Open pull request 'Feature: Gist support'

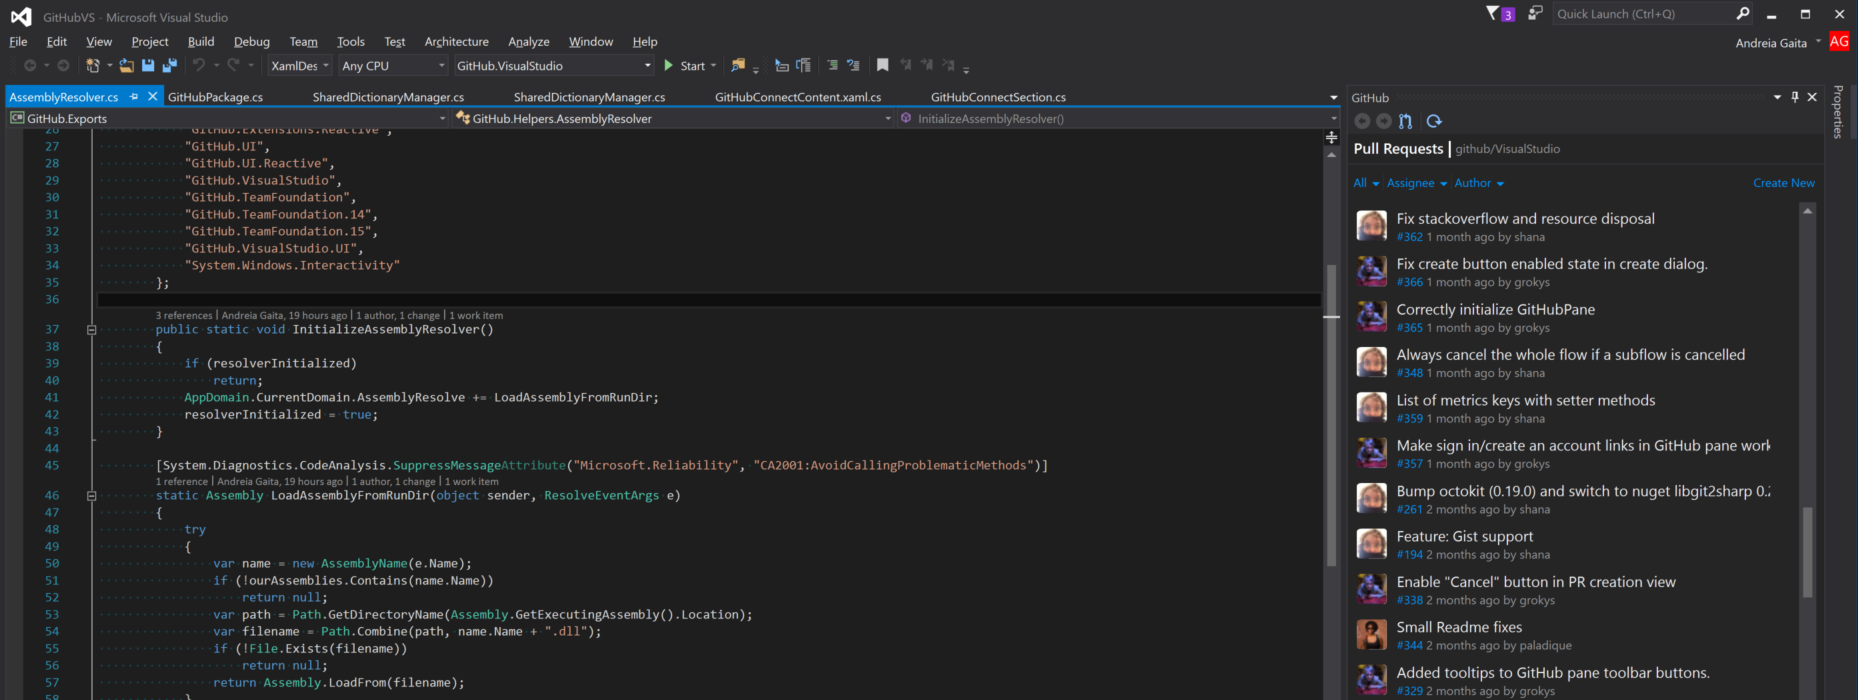(1464, 537)
